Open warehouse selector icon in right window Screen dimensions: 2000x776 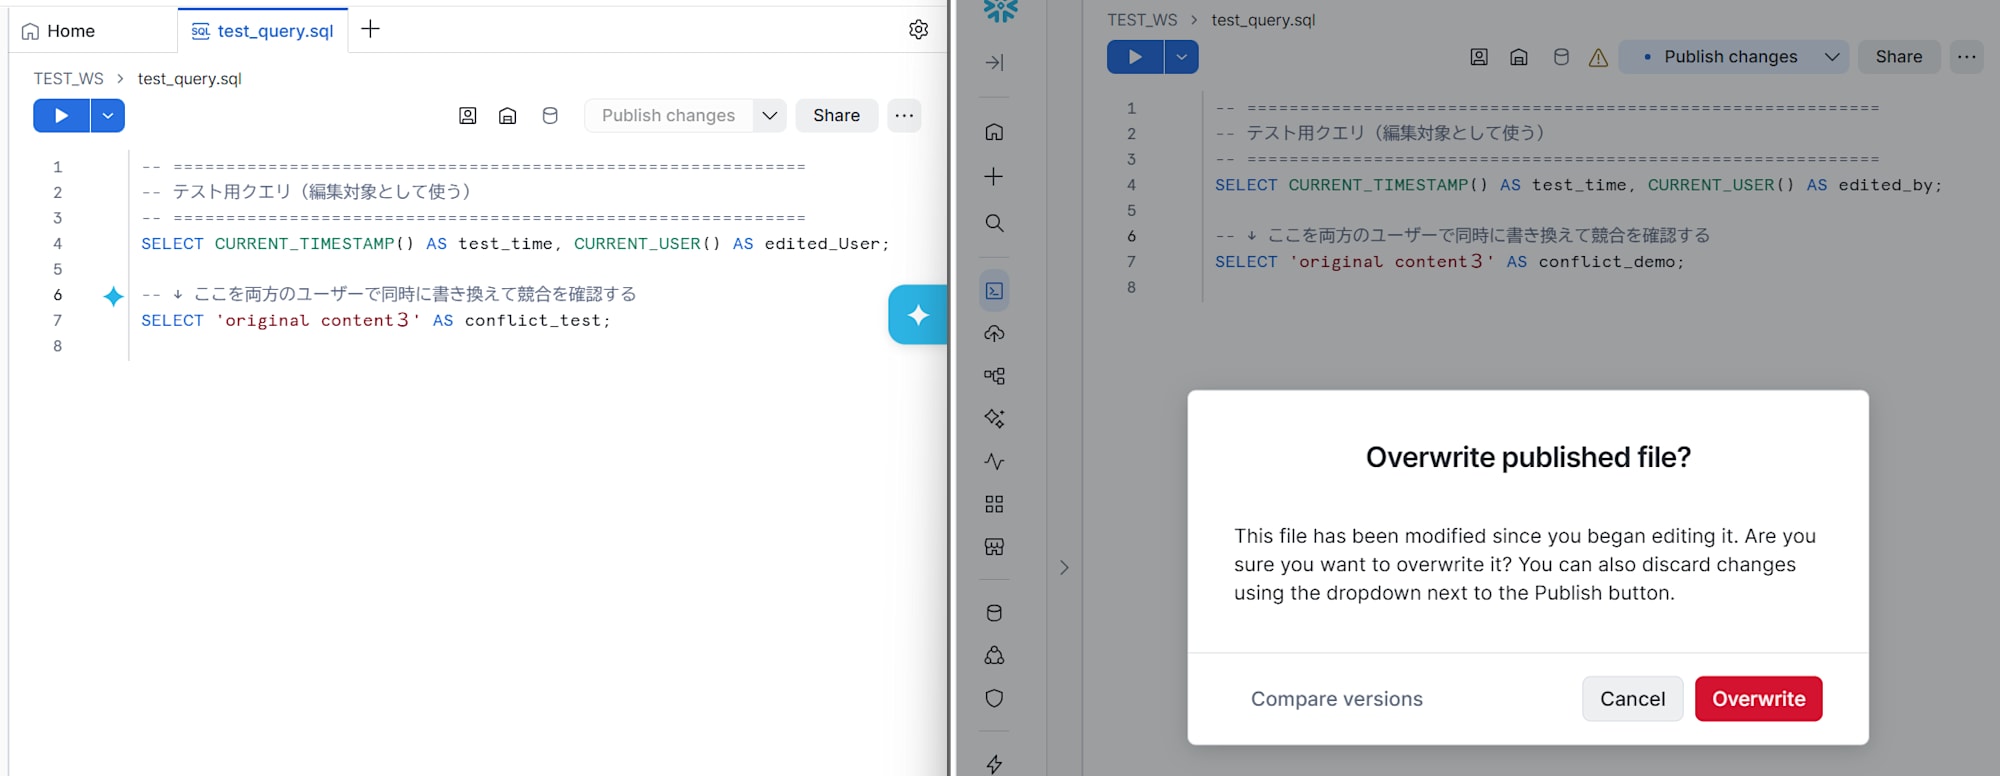pos(1519,57)
